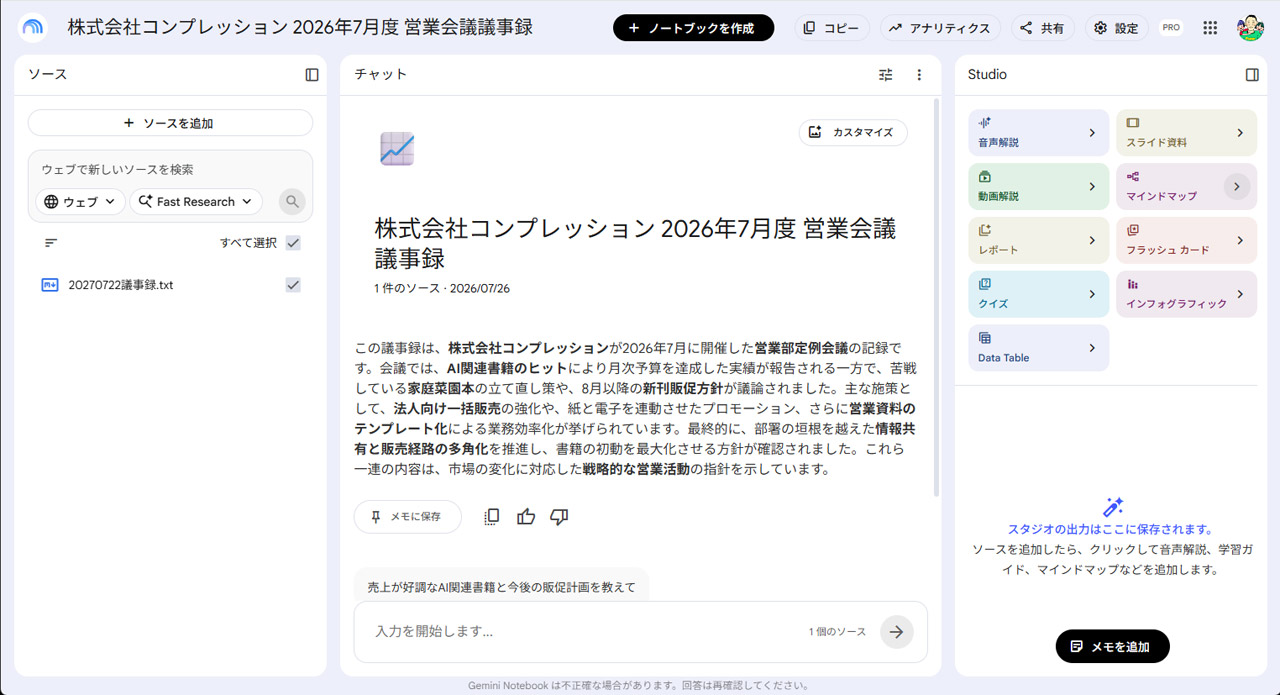Viewport: 1280px width, 695px height.
Task: Click the 20270722議事録.txt source name
Action: (x=120, y=285)
